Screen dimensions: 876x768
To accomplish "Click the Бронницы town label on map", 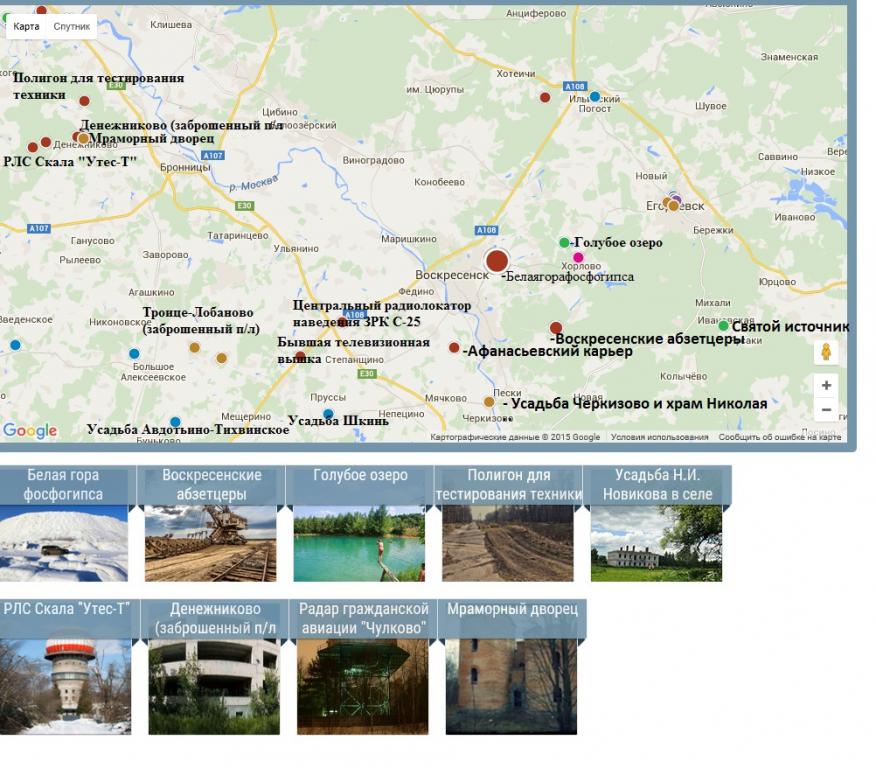I will (x=185, y=167).
